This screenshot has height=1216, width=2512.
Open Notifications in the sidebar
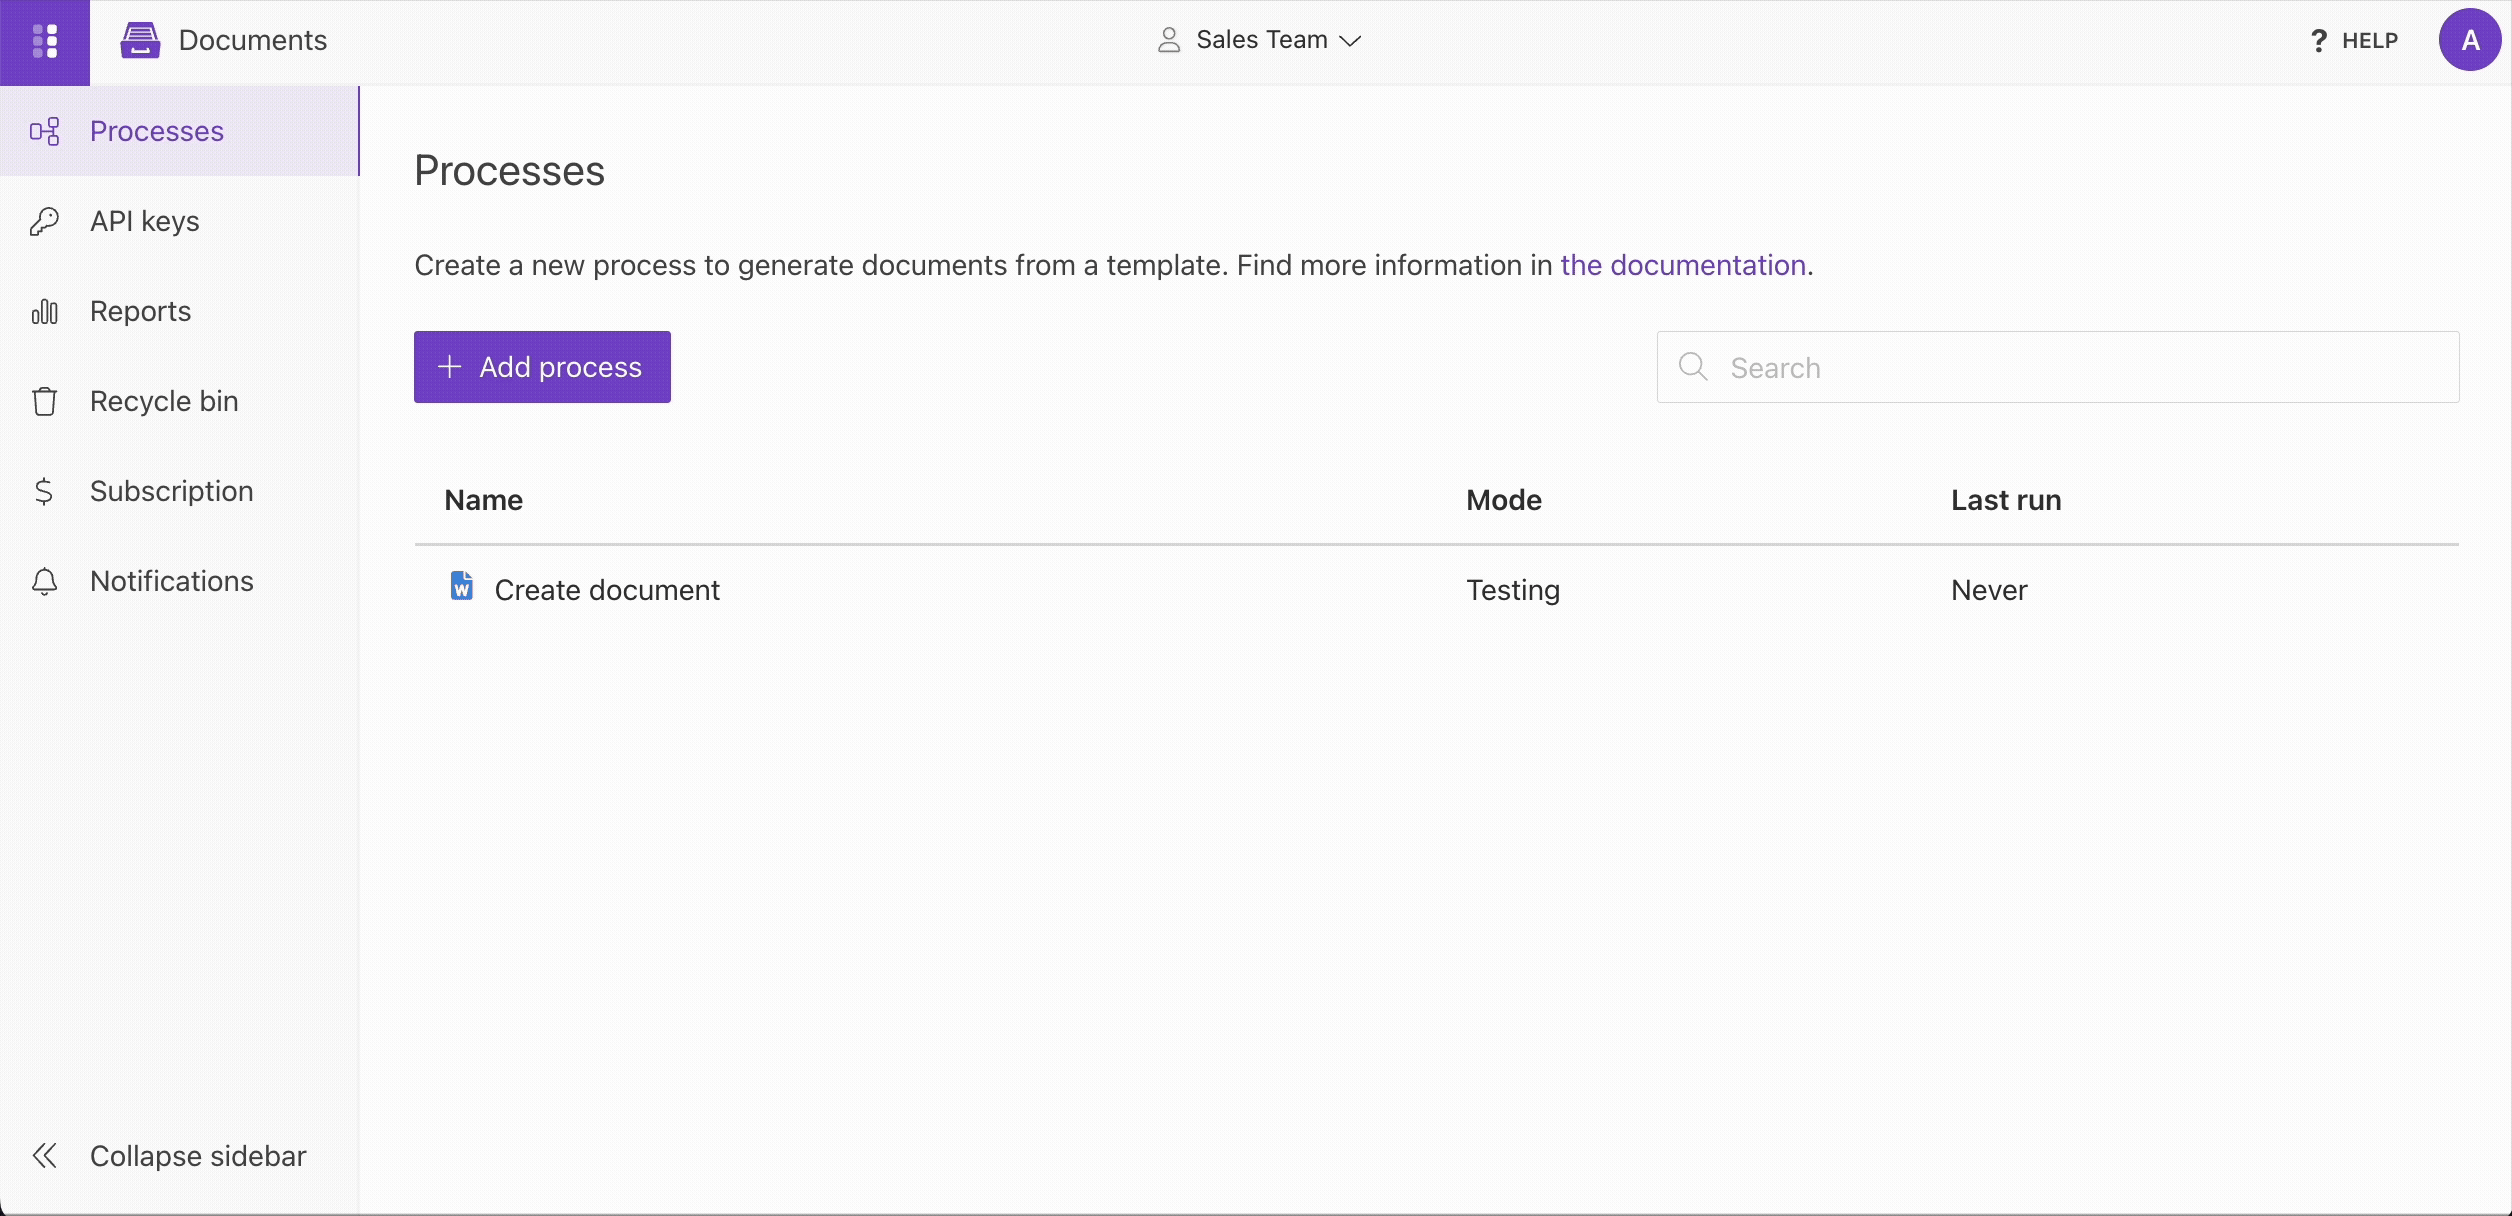(179, 581)
